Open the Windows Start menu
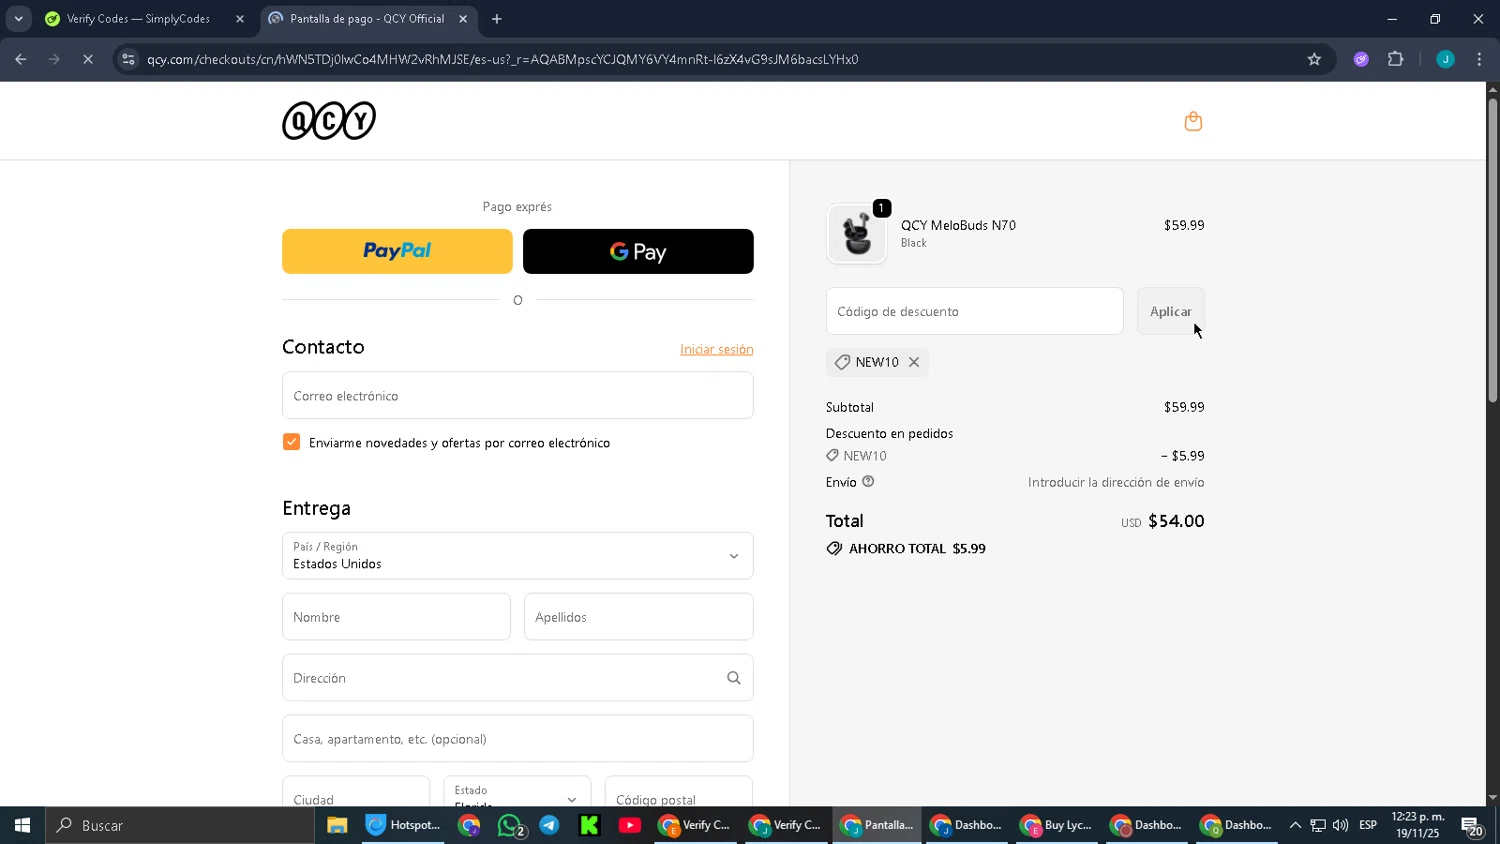Viewport: 1500px width, 844px height. [x=22, y=825]
